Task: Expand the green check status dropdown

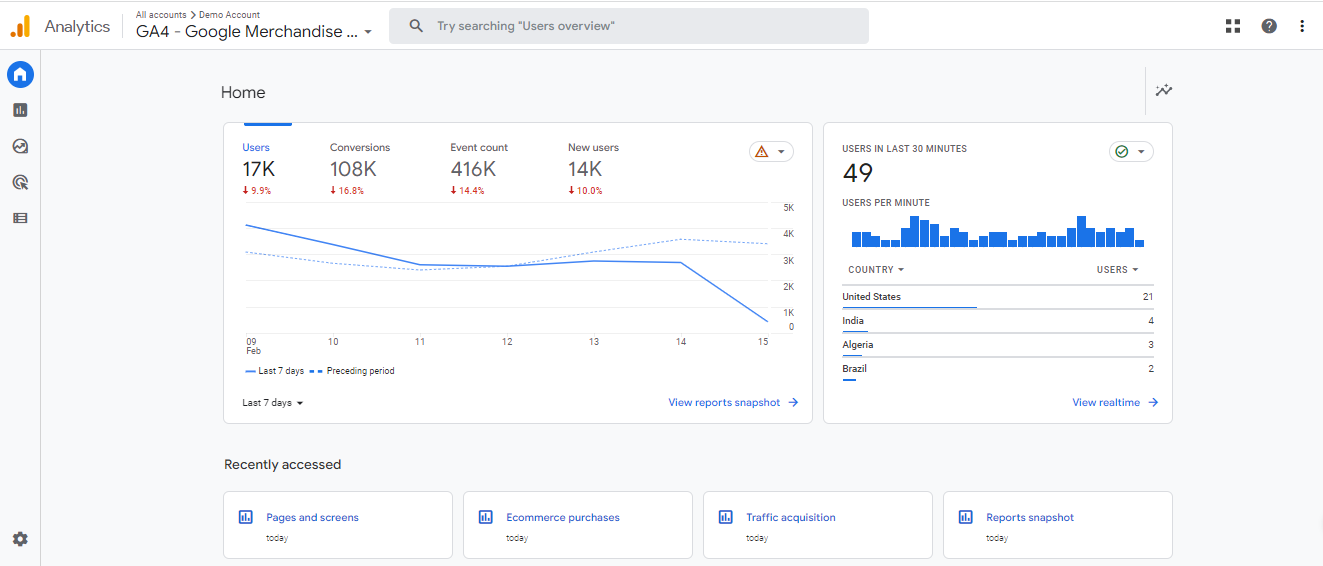Action: click(1131, 152)
